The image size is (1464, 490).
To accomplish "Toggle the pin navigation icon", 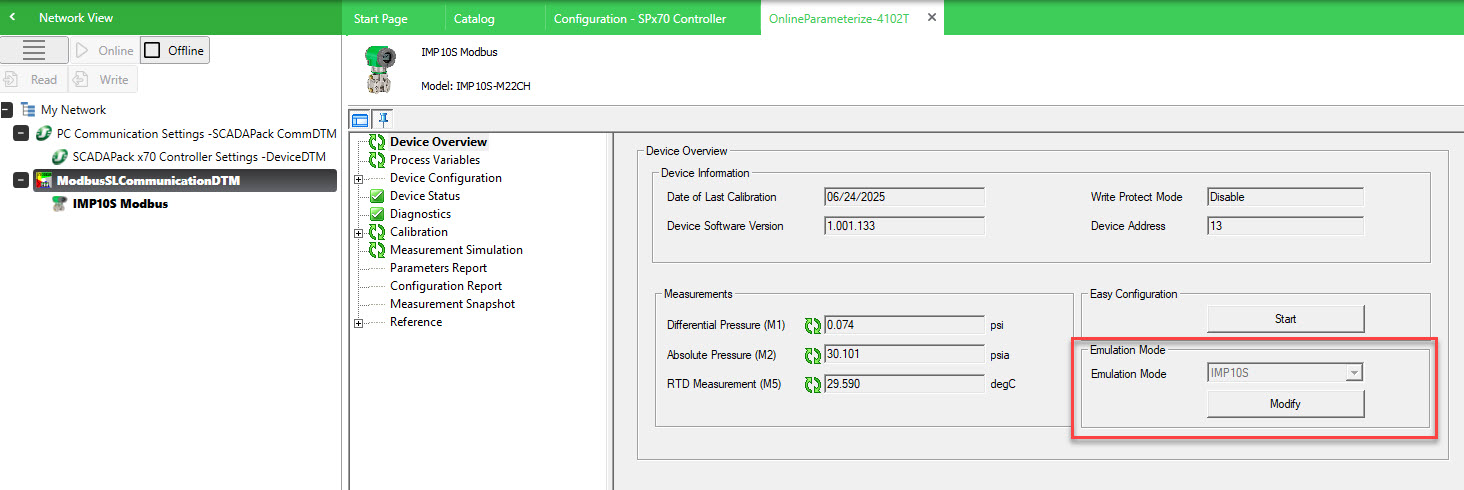I will (382, 119).
